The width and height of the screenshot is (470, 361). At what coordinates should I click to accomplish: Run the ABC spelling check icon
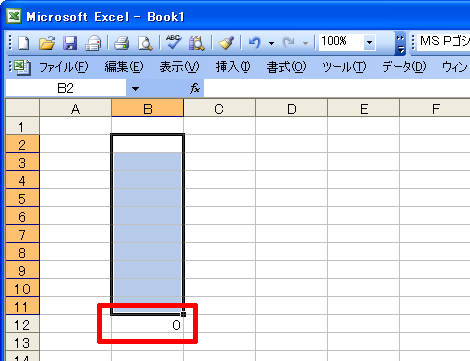[x=174, y=42]
